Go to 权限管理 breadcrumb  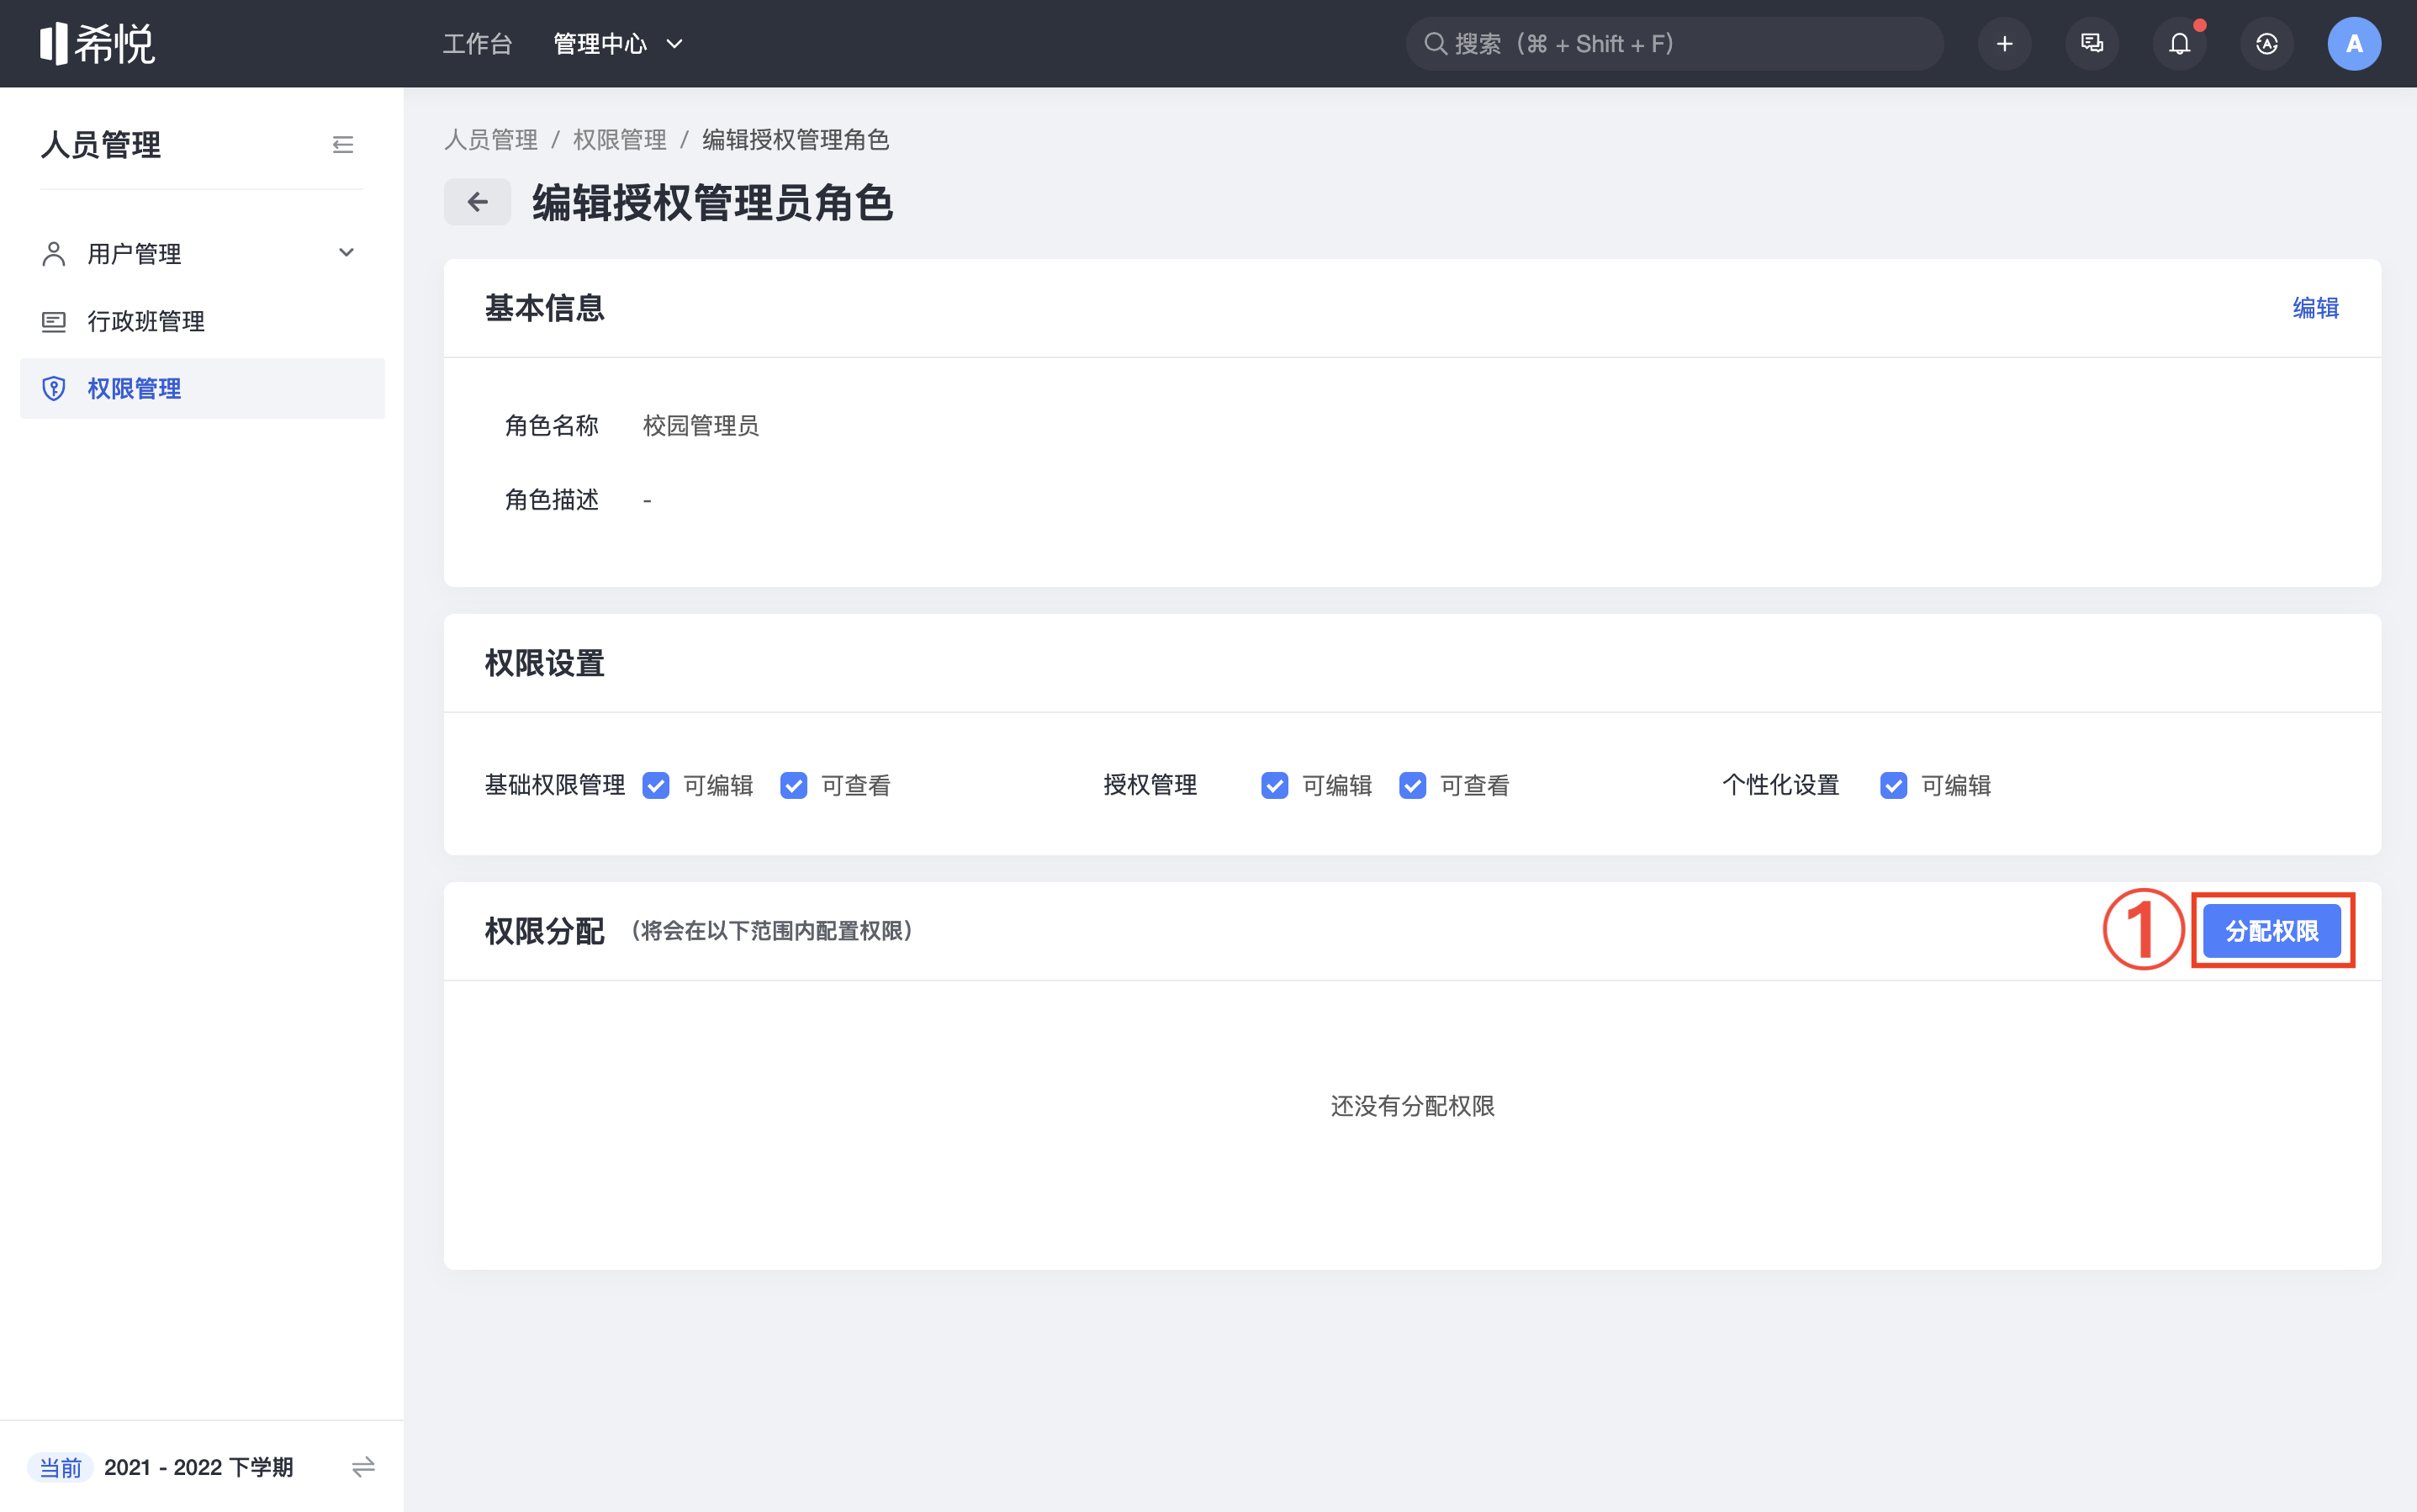(x=620, y=139)
